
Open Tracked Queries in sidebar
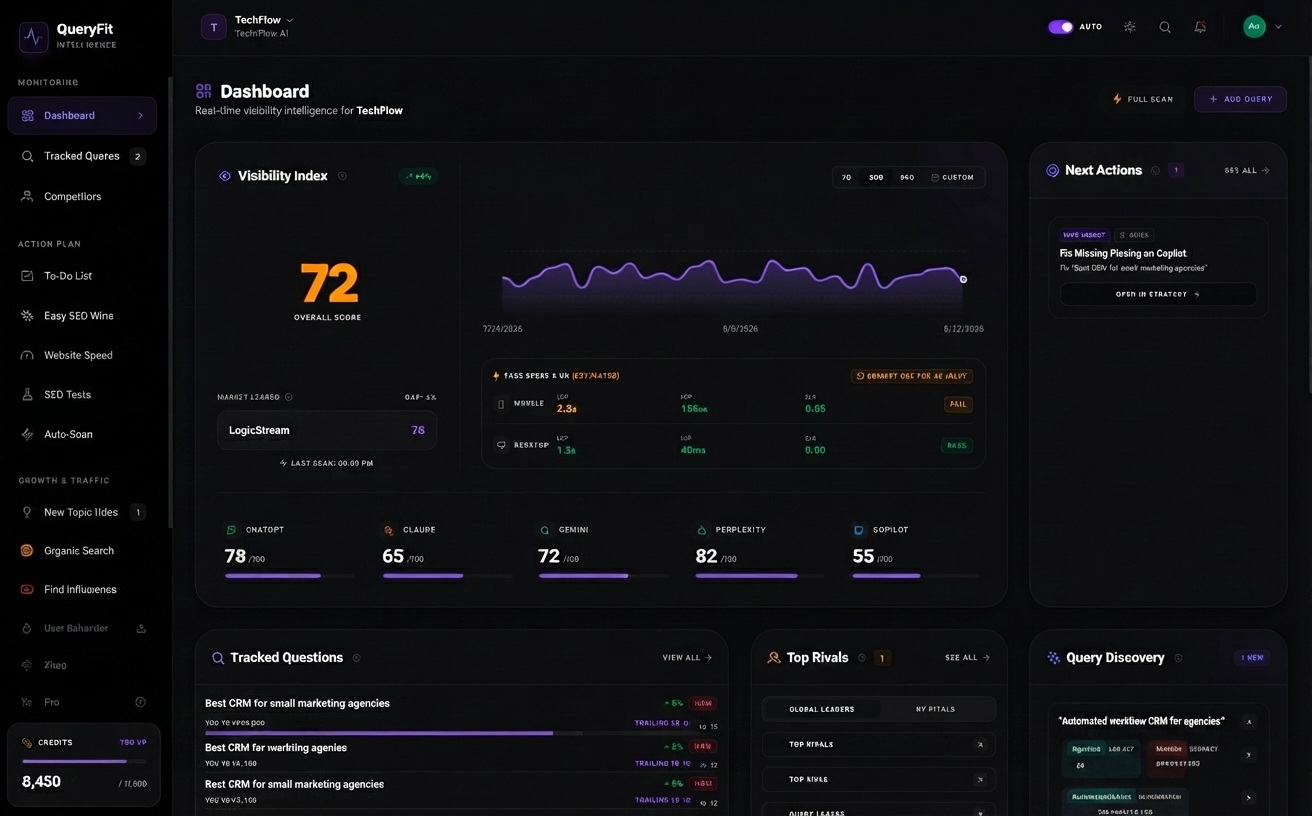[82, 156]
